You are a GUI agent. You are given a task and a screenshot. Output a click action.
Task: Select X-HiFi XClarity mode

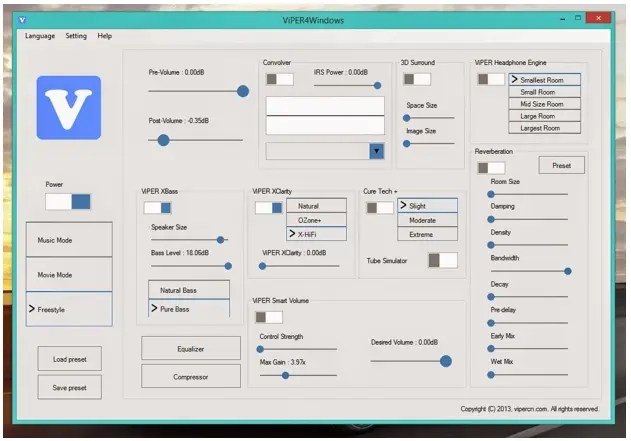click(x=316, y=234)
